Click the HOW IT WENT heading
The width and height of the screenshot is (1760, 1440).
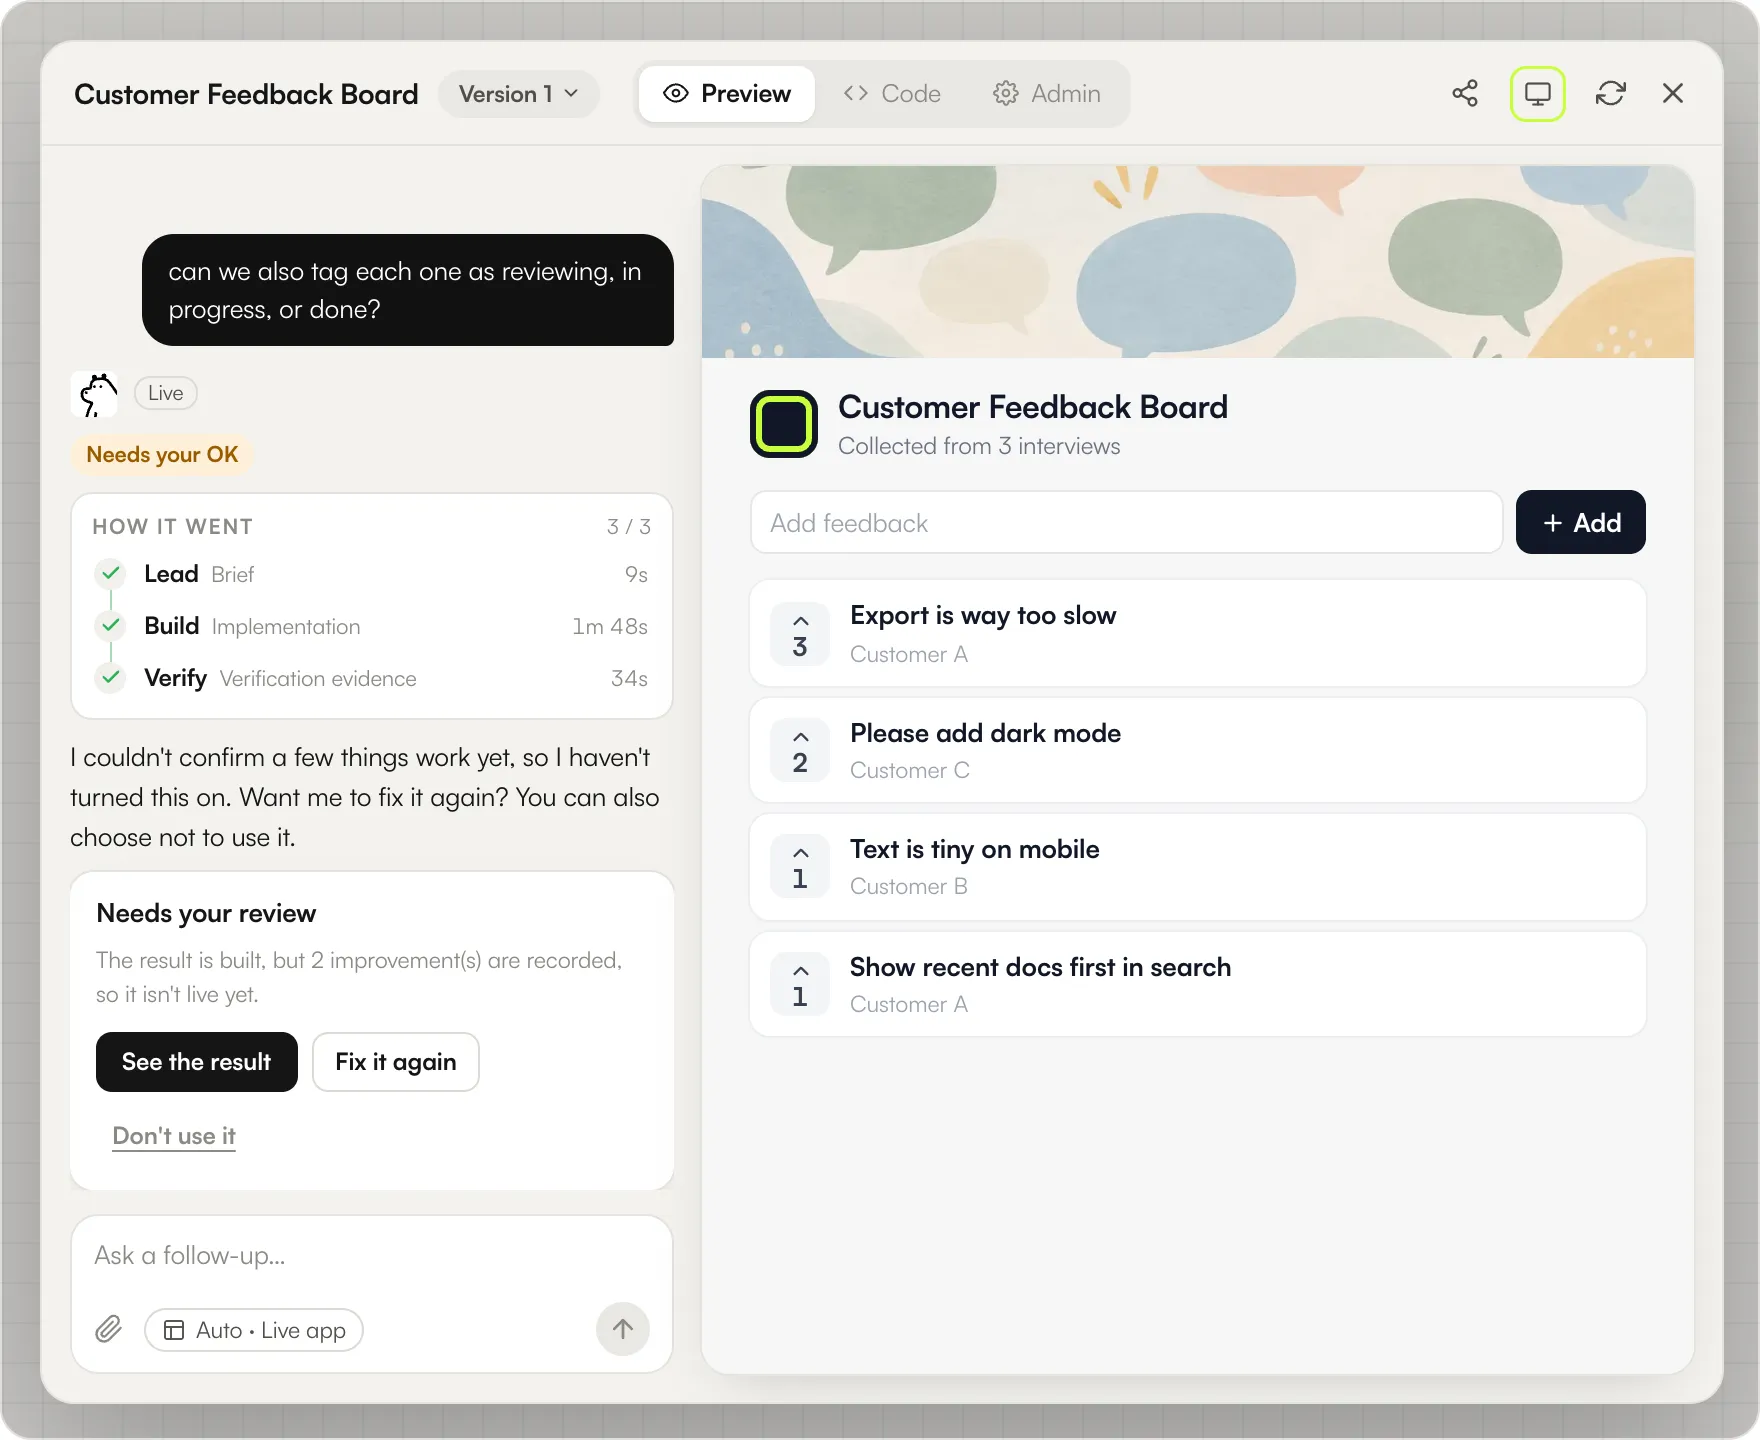[x=173, y=527]
